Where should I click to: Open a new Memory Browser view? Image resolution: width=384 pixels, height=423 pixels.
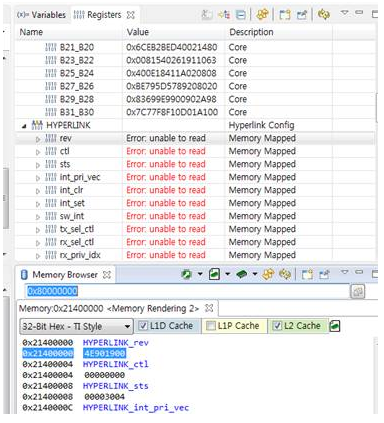coord(307,274)
